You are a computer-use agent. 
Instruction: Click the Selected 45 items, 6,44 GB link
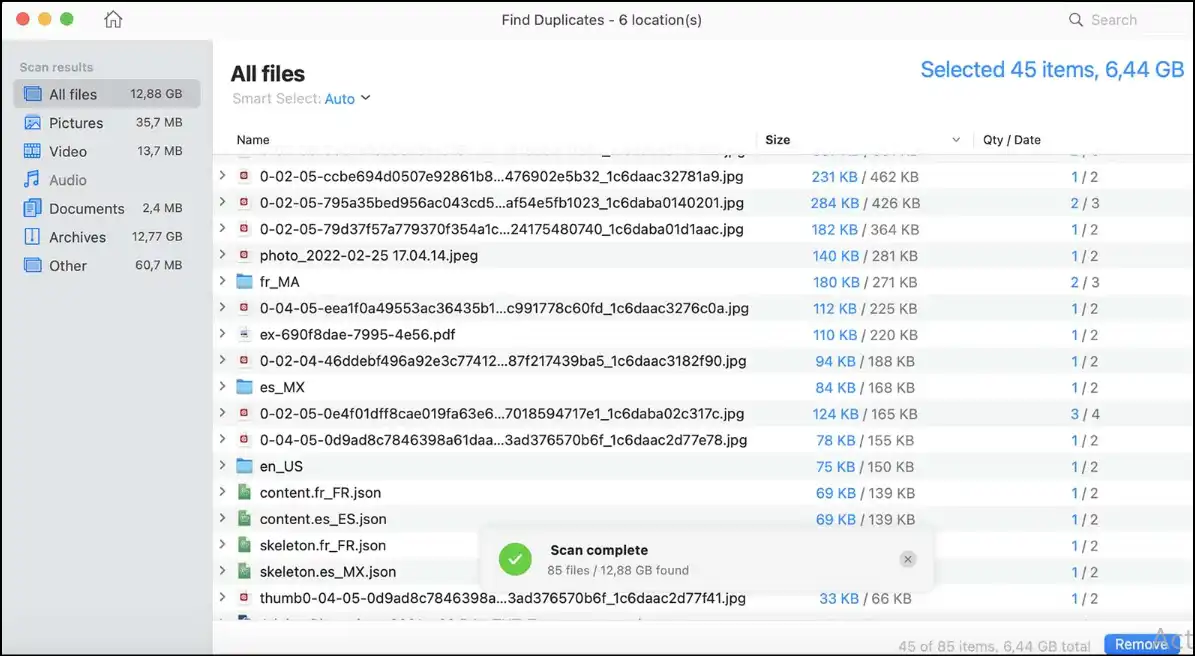click(1052, 69)
